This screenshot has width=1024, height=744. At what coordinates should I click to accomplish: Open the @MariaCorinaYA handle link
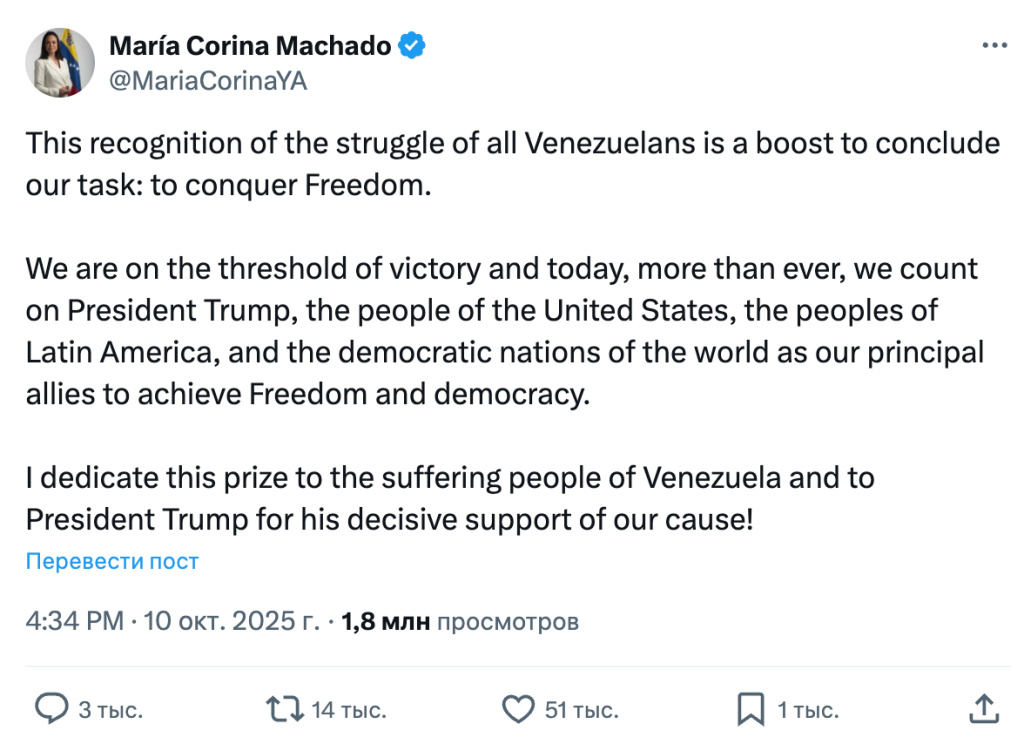(207, 81)
